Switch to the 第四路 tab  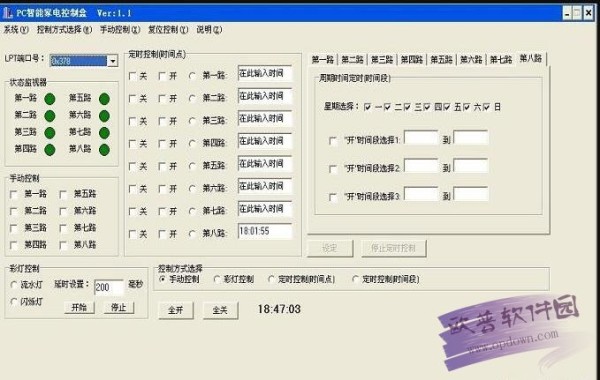[x=412, y=60]
